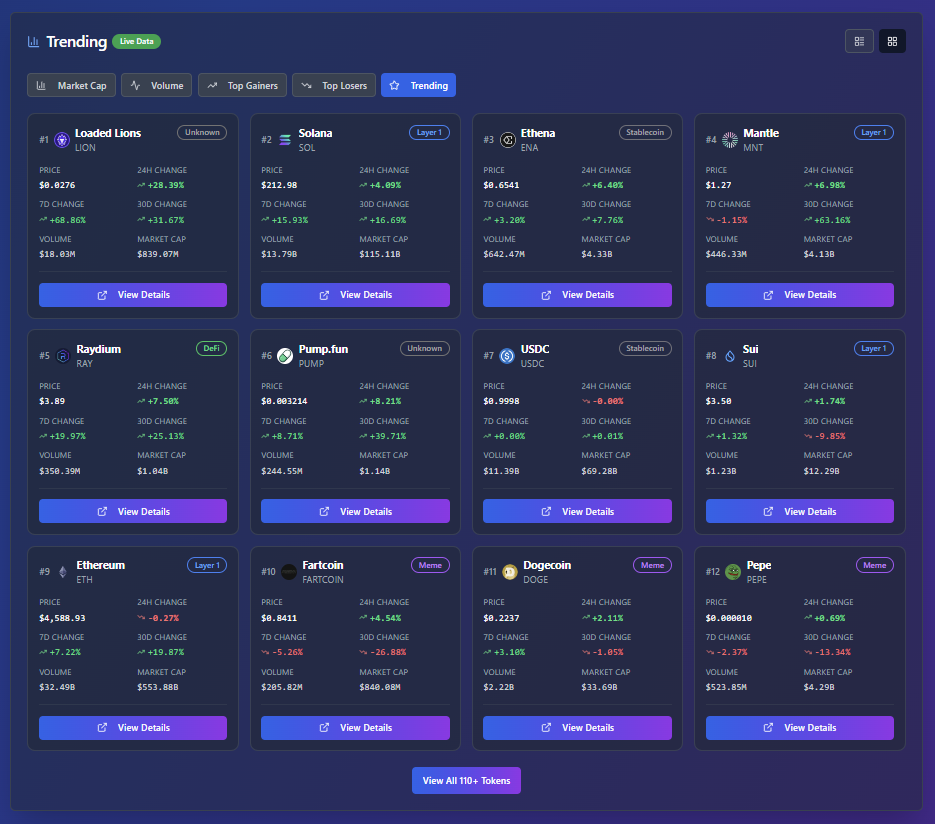Switch to list view layout
The height and width of the screenshot is (824, 935).
tap(859, 41)
